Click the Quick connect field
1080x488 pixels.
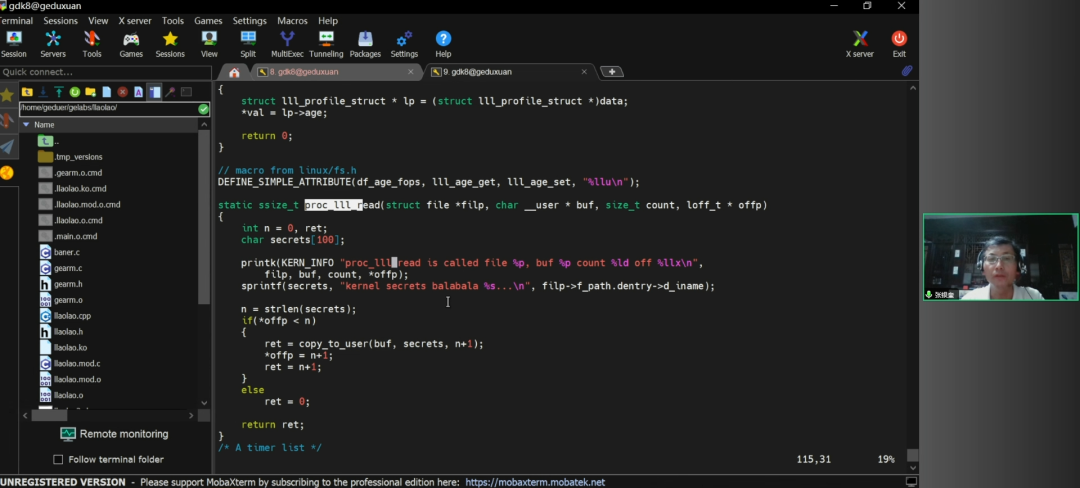[106, 72]
